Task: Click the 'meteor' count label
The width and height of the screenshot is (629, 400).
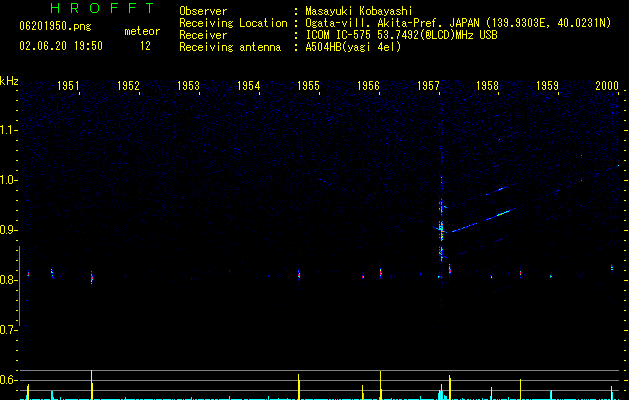Action: click(142, 31)
